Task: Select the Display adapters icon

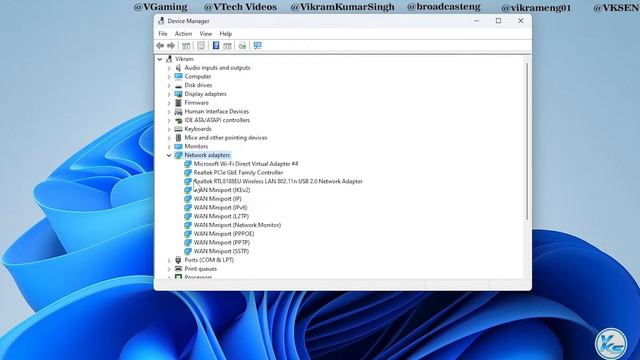Action: (x=178, y=94)
